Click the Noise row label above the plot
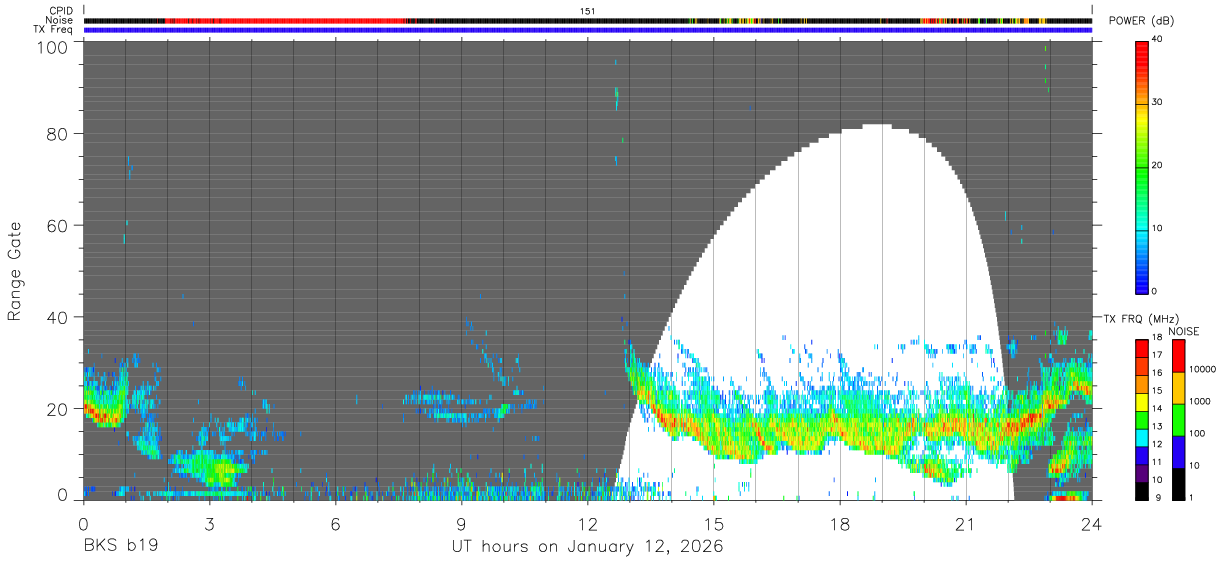The width and height of the screenshot is (1228, 567). (59, 20)
